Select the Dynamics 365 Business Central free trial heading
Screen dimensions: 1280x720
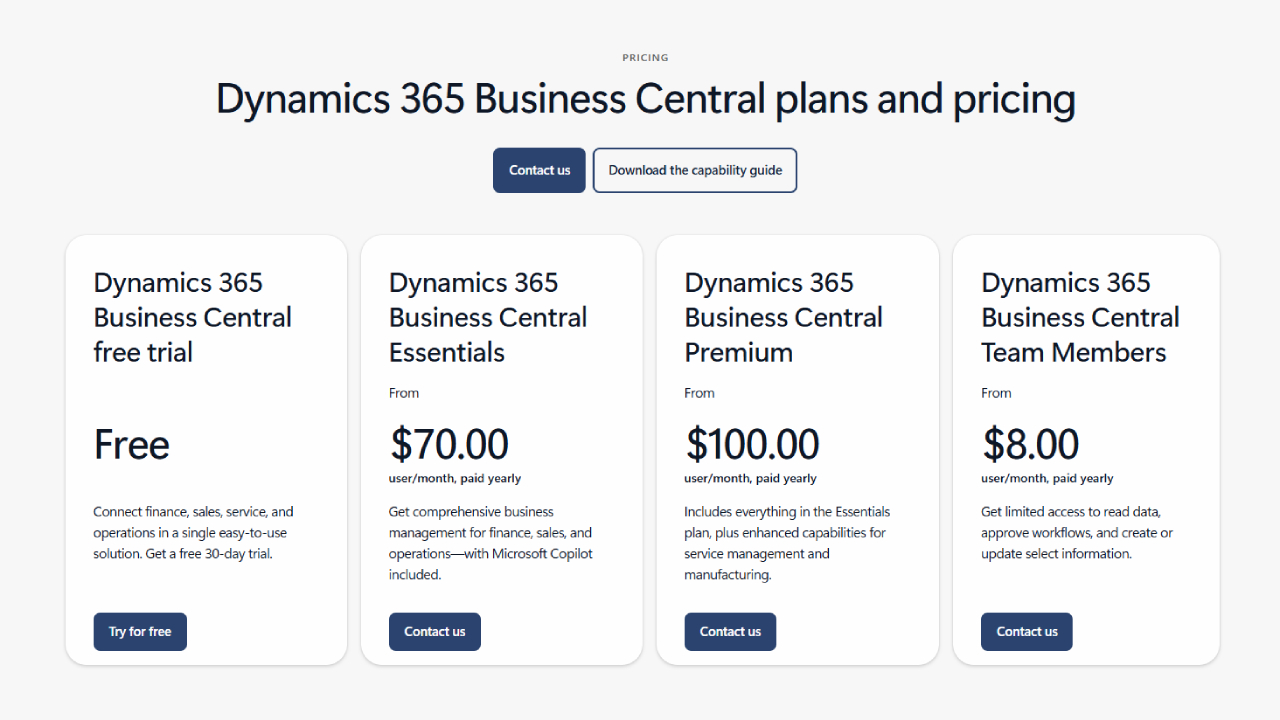click(192, 317)
